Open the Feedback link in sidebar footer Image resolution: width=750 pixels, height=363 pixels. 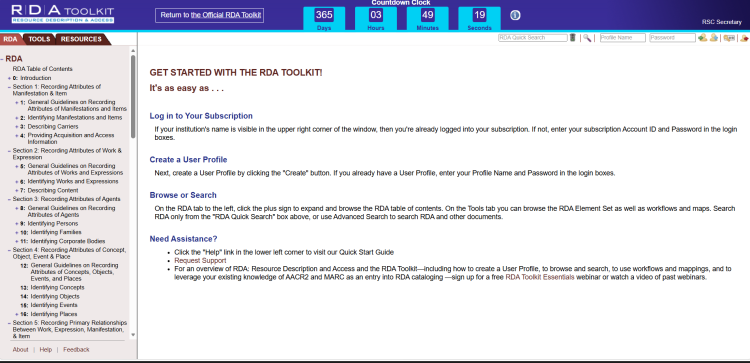point(76,350)
